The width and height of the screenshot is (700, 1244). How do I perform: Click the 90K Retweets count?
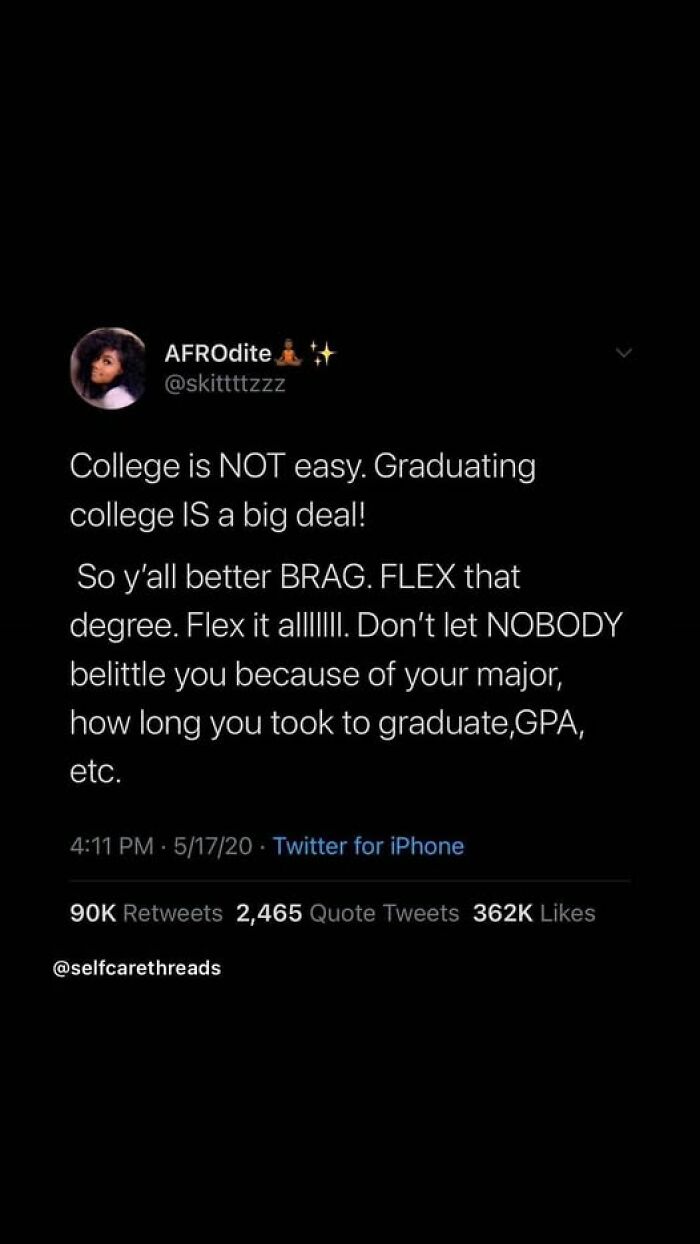click(92, 912)
